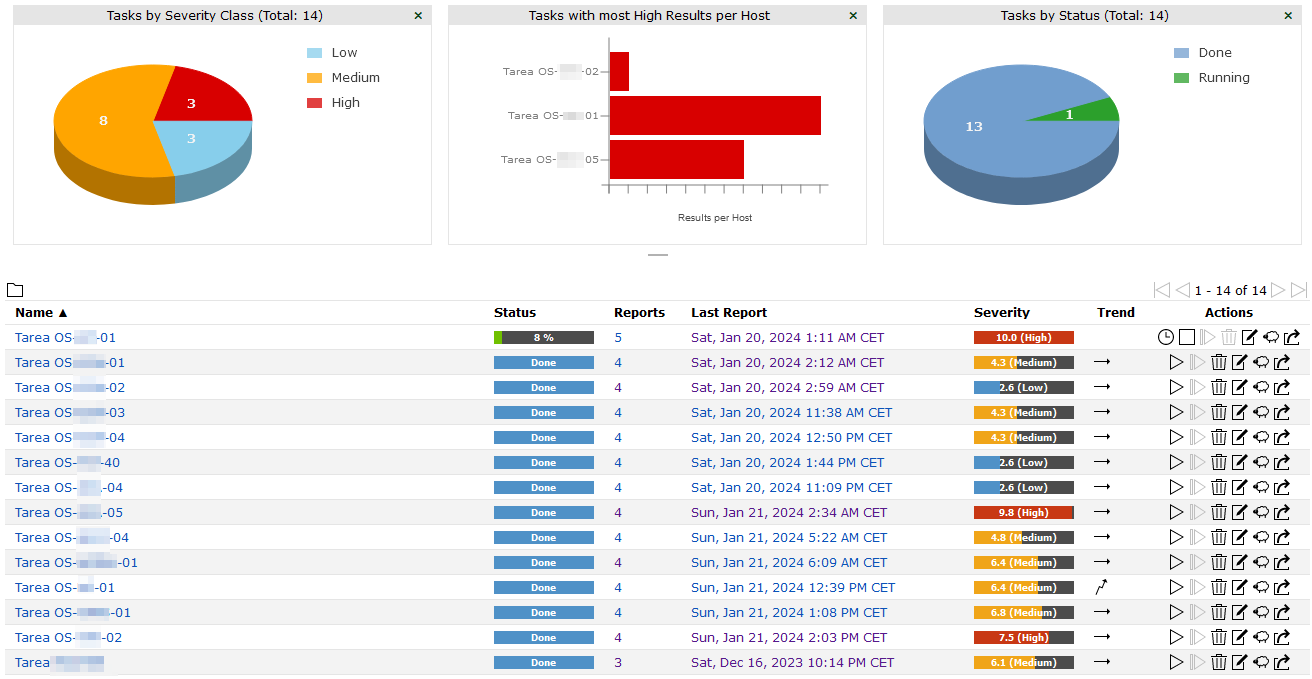Close the Tasks by Status chart panel
Viewport: 1312px width, 679px height.
[x=1288, y=16]
